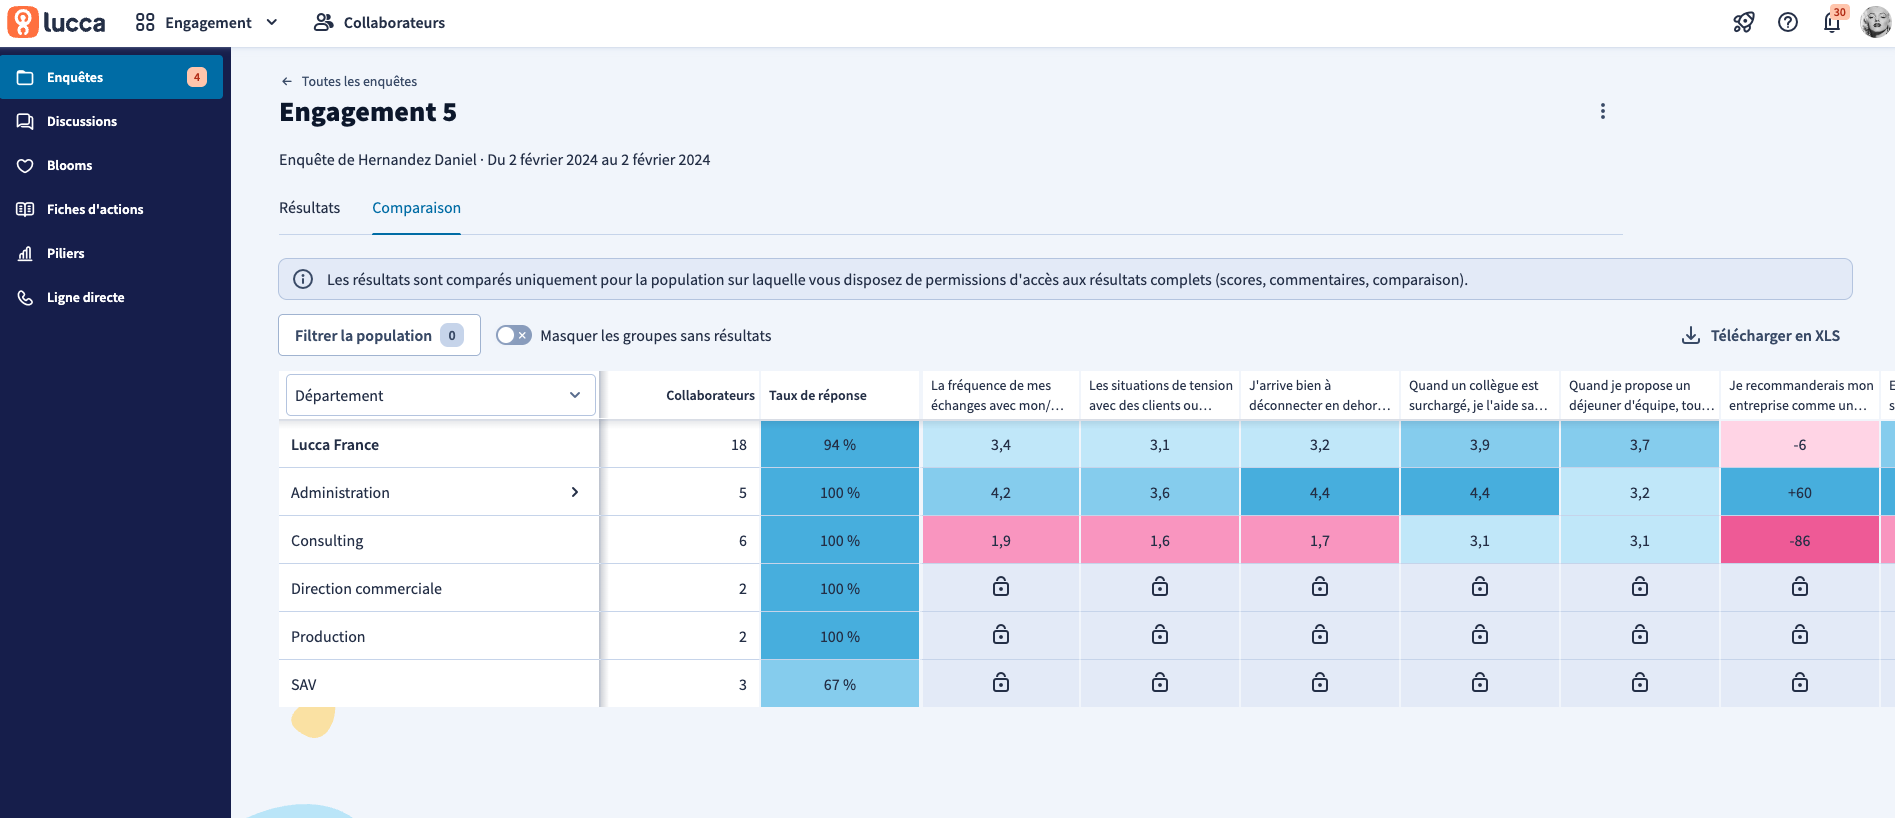The image size is (1895, 818).
Task: Click Production lock under 'fréquence de mes échanges'
Action: pyautogui.click(x=1000, y=635)
